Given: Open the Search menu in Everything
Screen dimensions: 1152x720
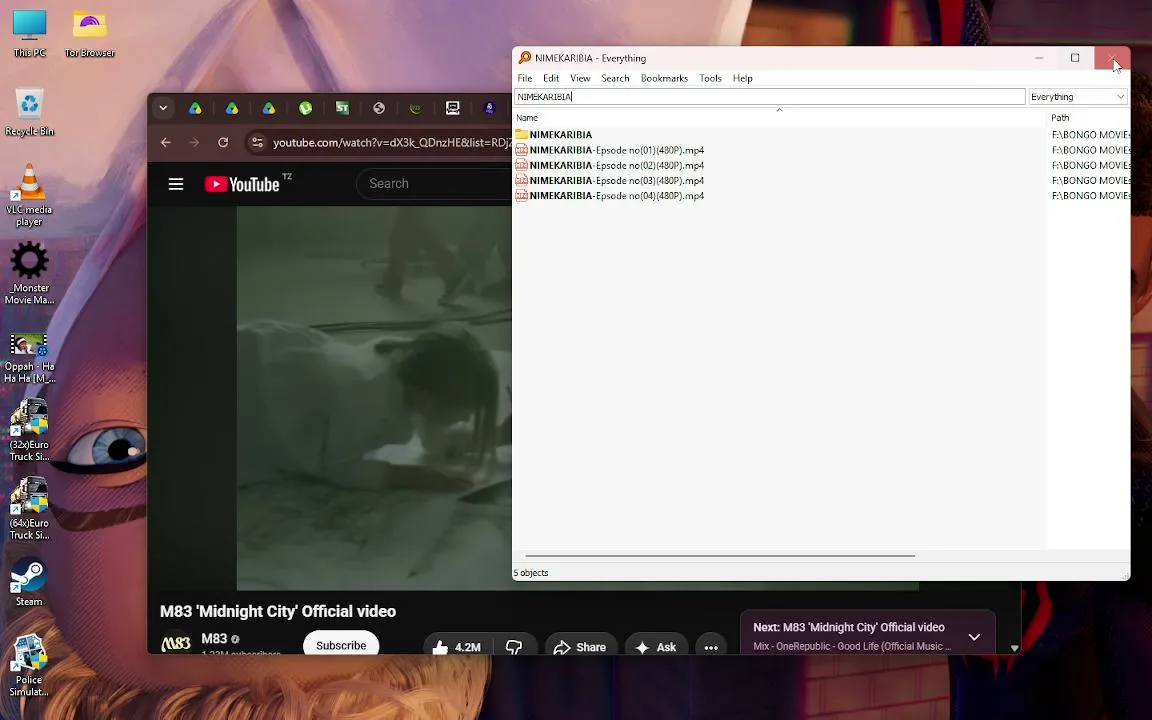Looking at the screenshot, I should point(615,78).
